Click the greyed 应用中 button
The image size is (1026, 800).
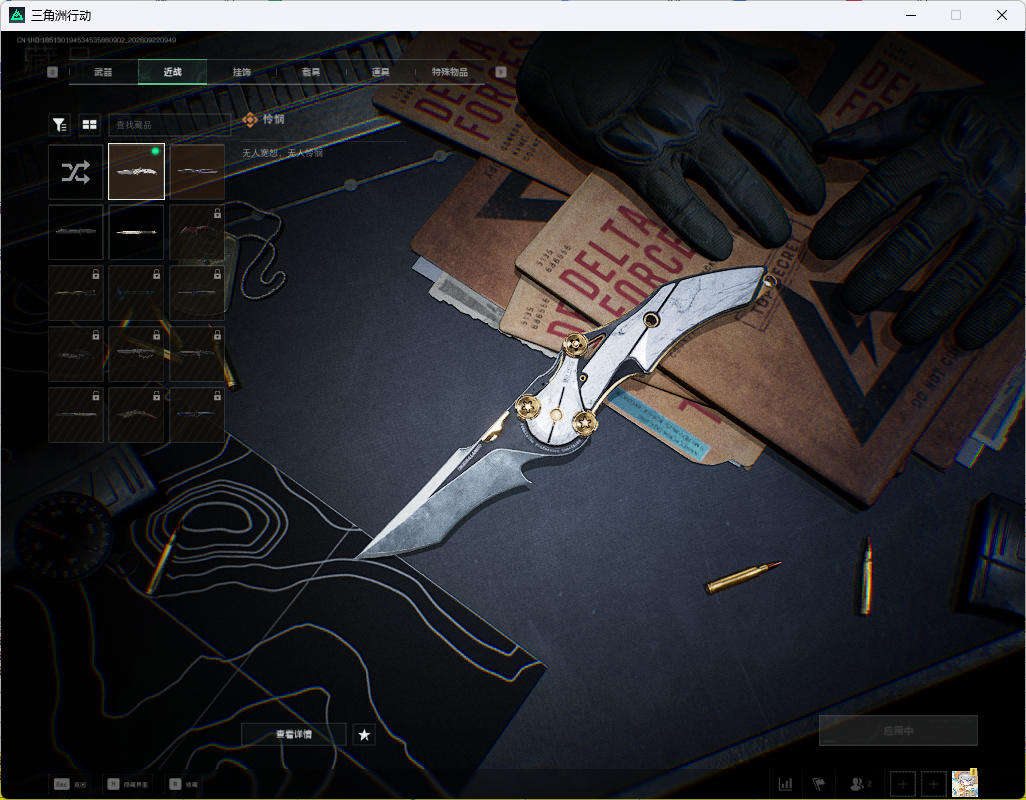tap(898, 731)
